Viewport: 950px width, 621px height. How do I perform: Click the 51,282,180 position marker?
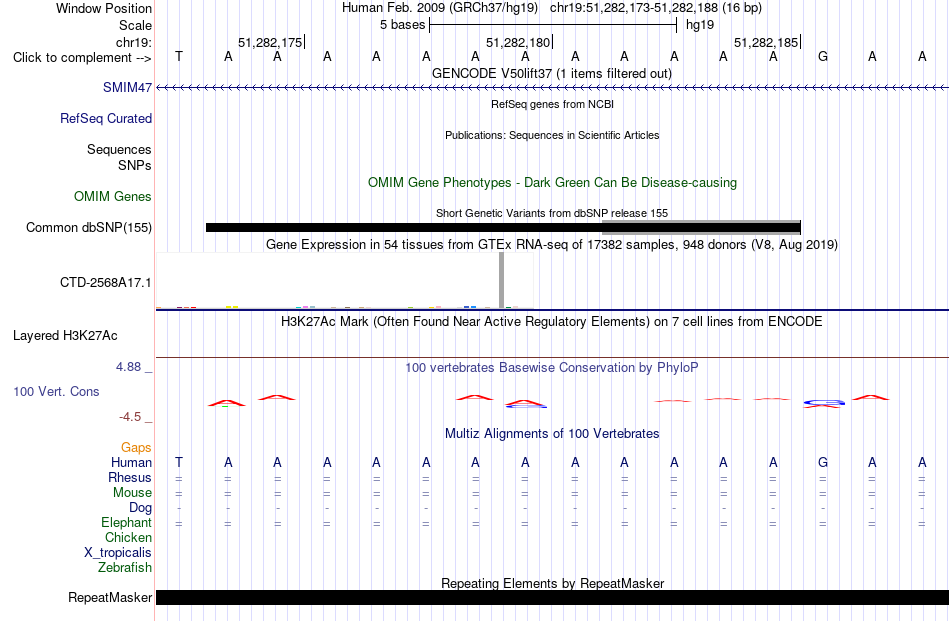click(519, 42)
